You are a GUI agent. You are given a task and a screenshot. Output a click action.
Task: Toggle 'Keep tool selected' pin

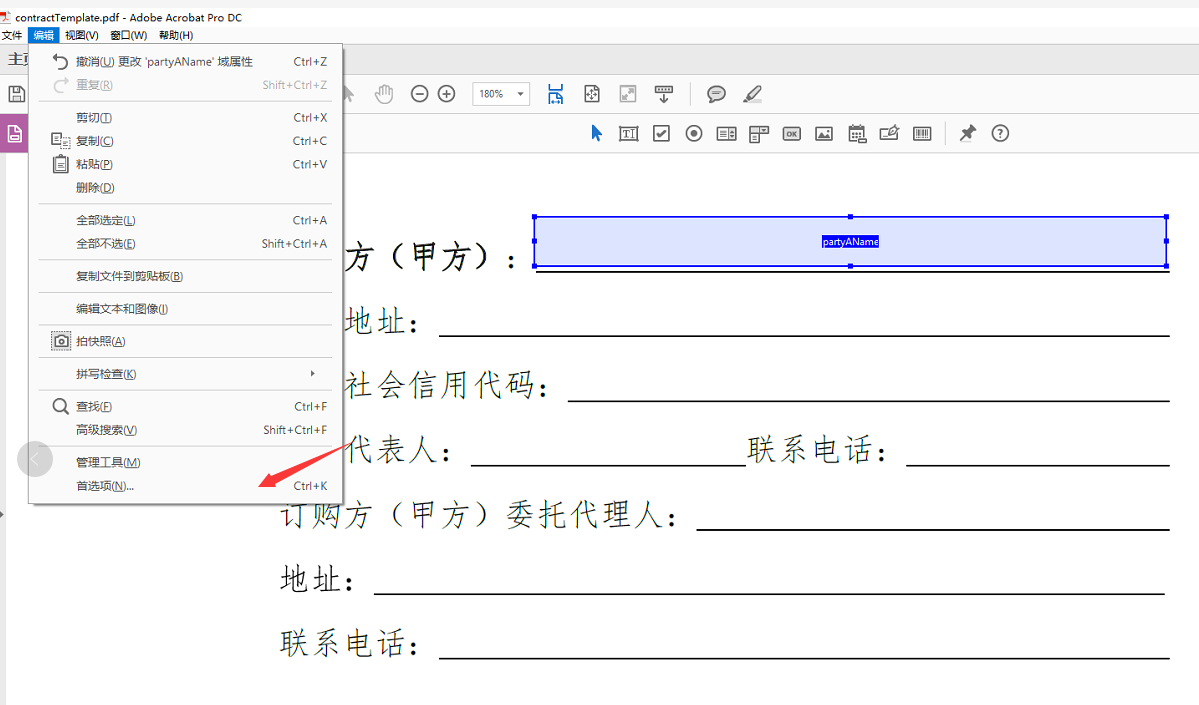(x=967, y=133)
